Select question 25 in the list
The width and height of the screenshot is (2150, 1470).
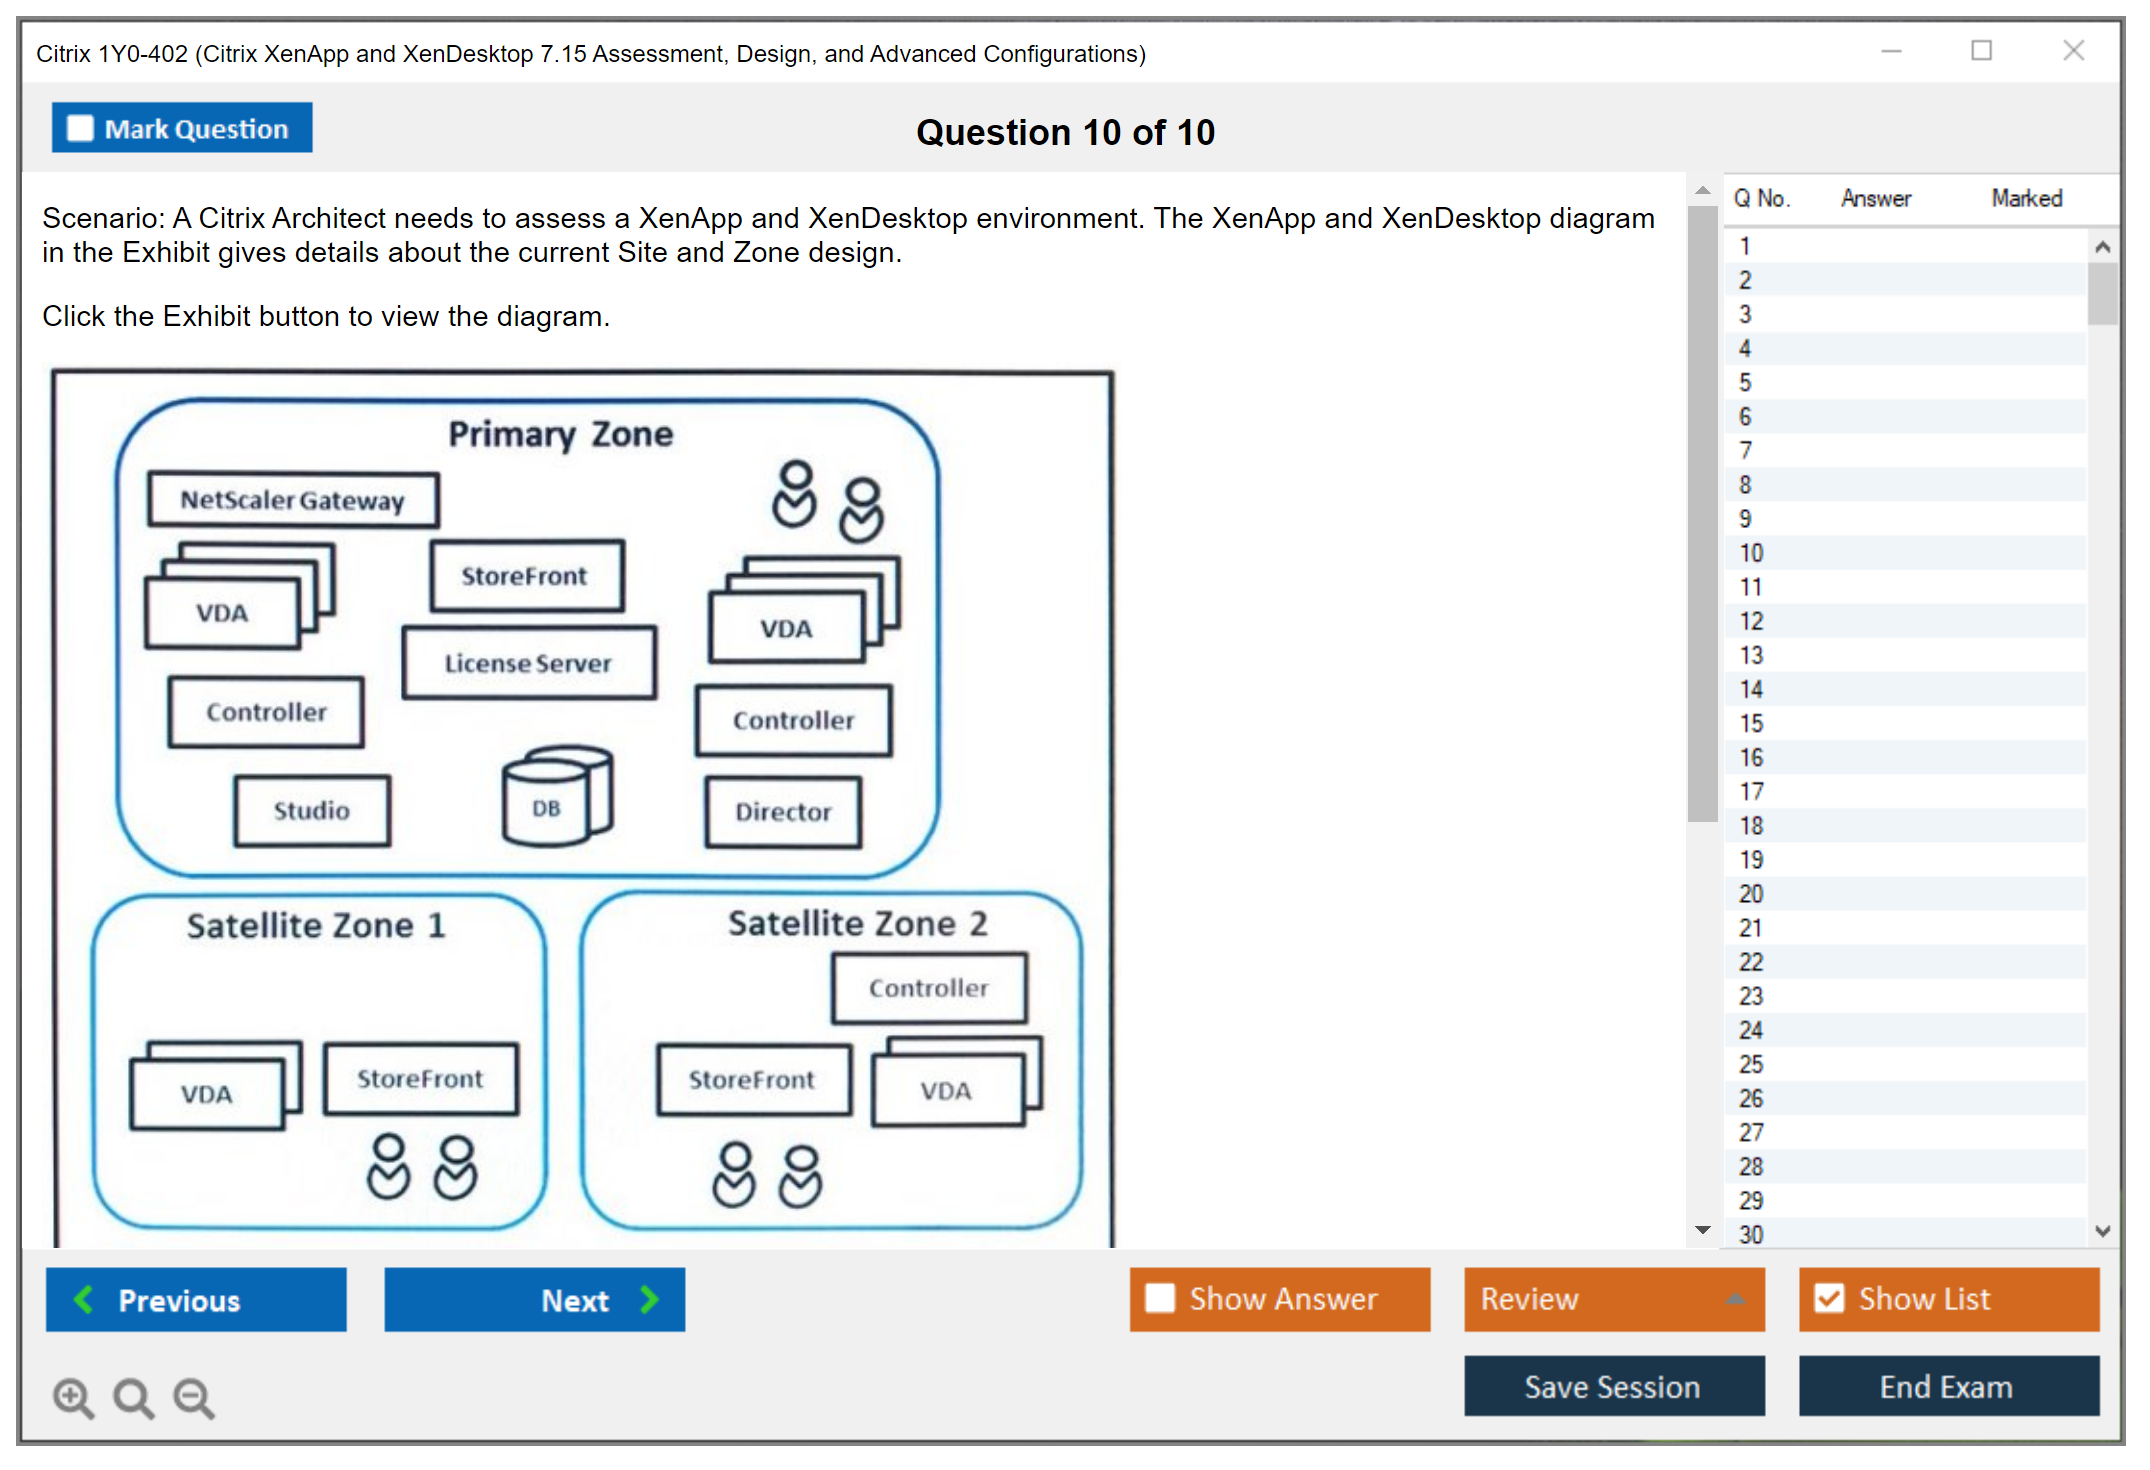click(x=1751, y=1064)
